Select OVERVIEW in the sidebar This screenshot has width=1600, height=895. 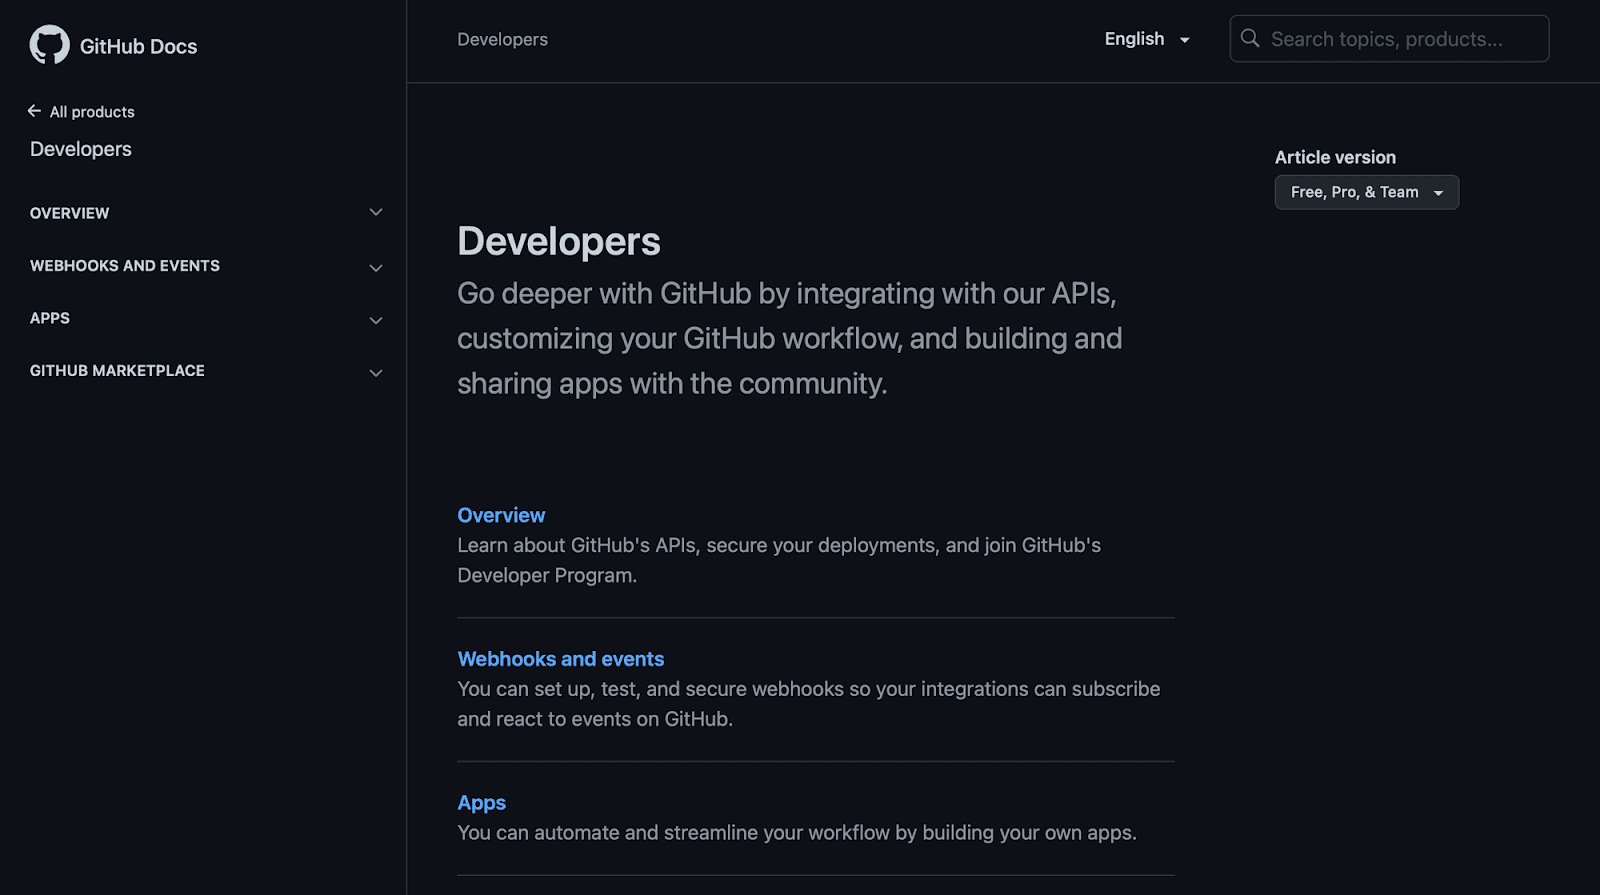69,213
